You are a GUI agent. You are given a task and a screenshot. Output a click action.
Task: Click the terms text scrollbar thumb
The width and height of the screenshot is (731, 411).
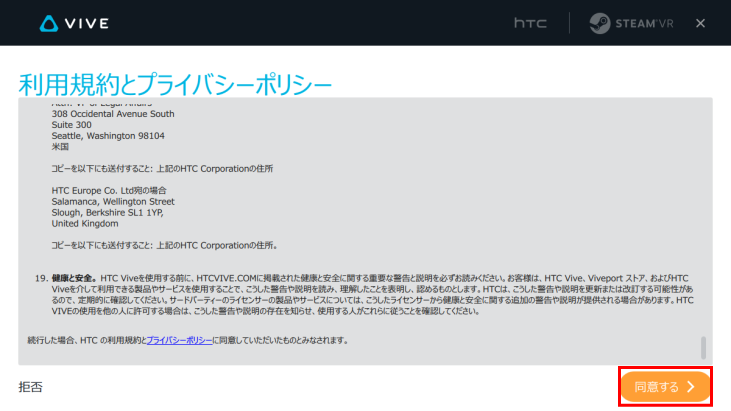pos(703,348)
